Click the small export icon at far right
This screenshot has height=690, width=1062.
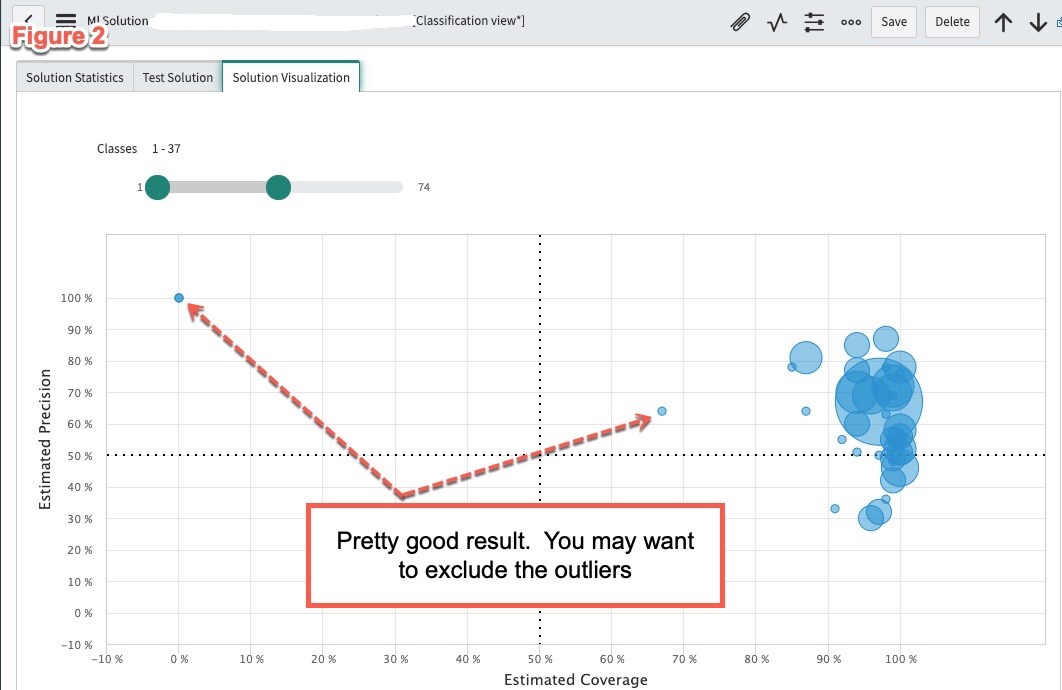1056,20
